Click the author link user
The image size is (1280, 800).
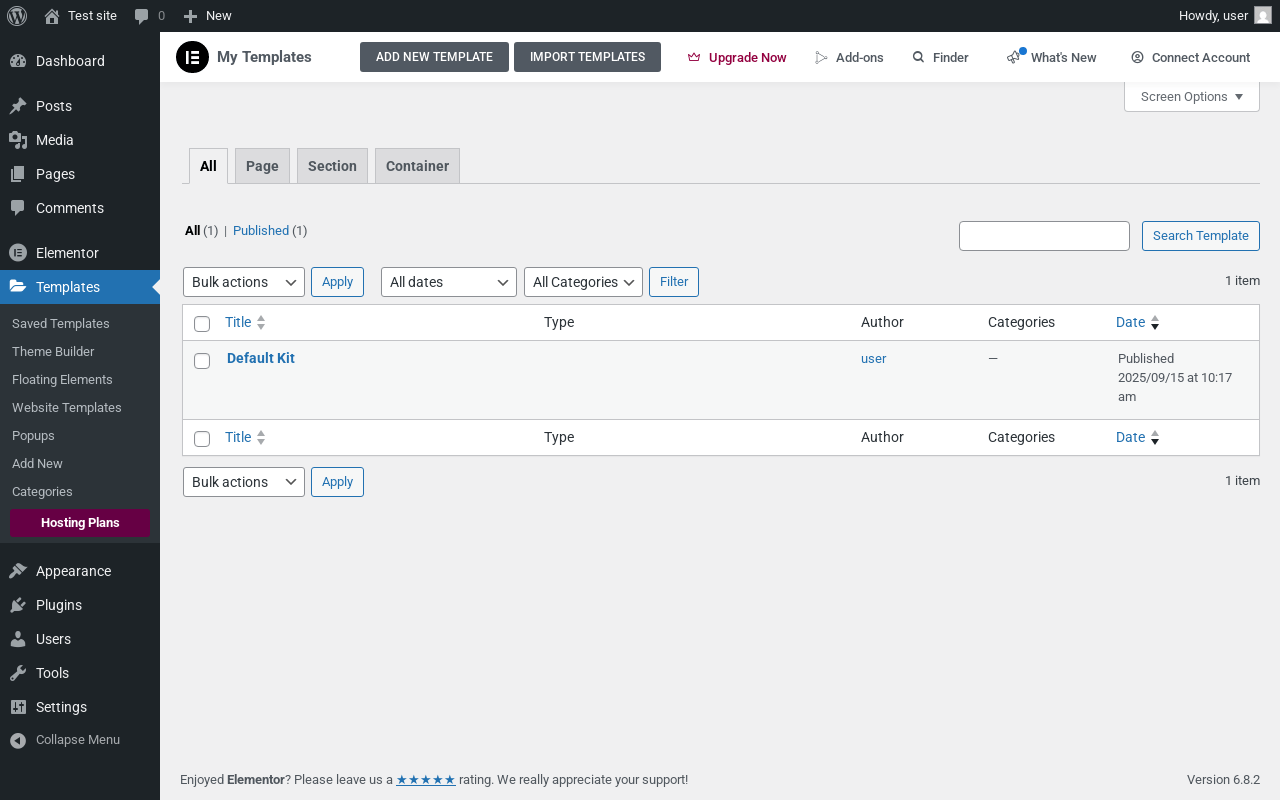tap(873, 358)
